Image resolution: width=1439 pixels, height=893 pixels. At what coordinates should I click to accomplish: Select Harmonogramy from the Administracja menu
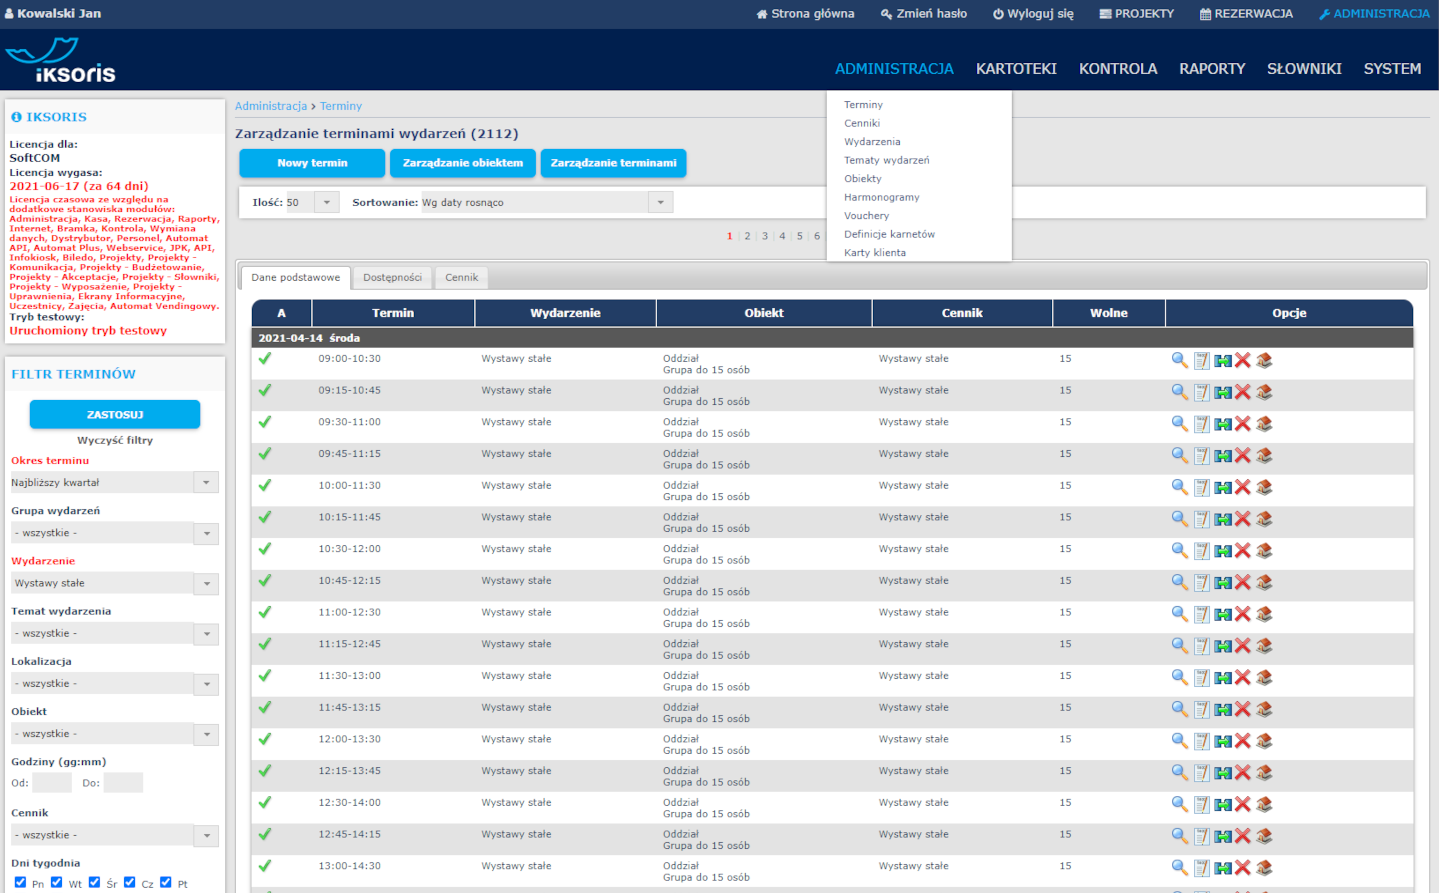coord(881,198)
